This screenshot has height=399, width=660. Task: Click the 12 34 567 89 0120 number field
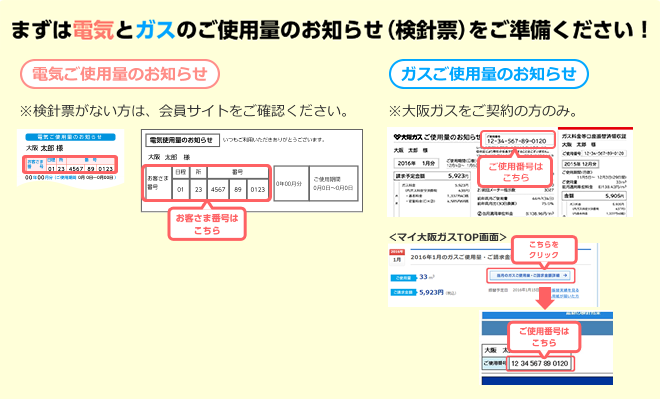pyautogui.click(x=540, y=363)
